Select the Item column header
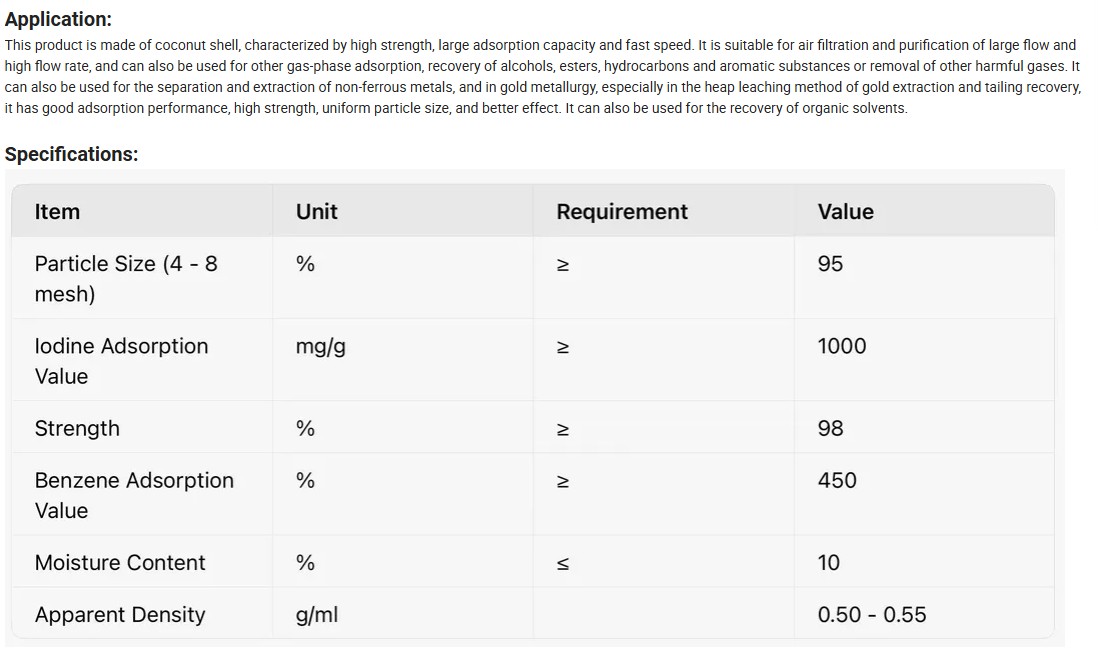1098x660 pixels. coord(57,212)
